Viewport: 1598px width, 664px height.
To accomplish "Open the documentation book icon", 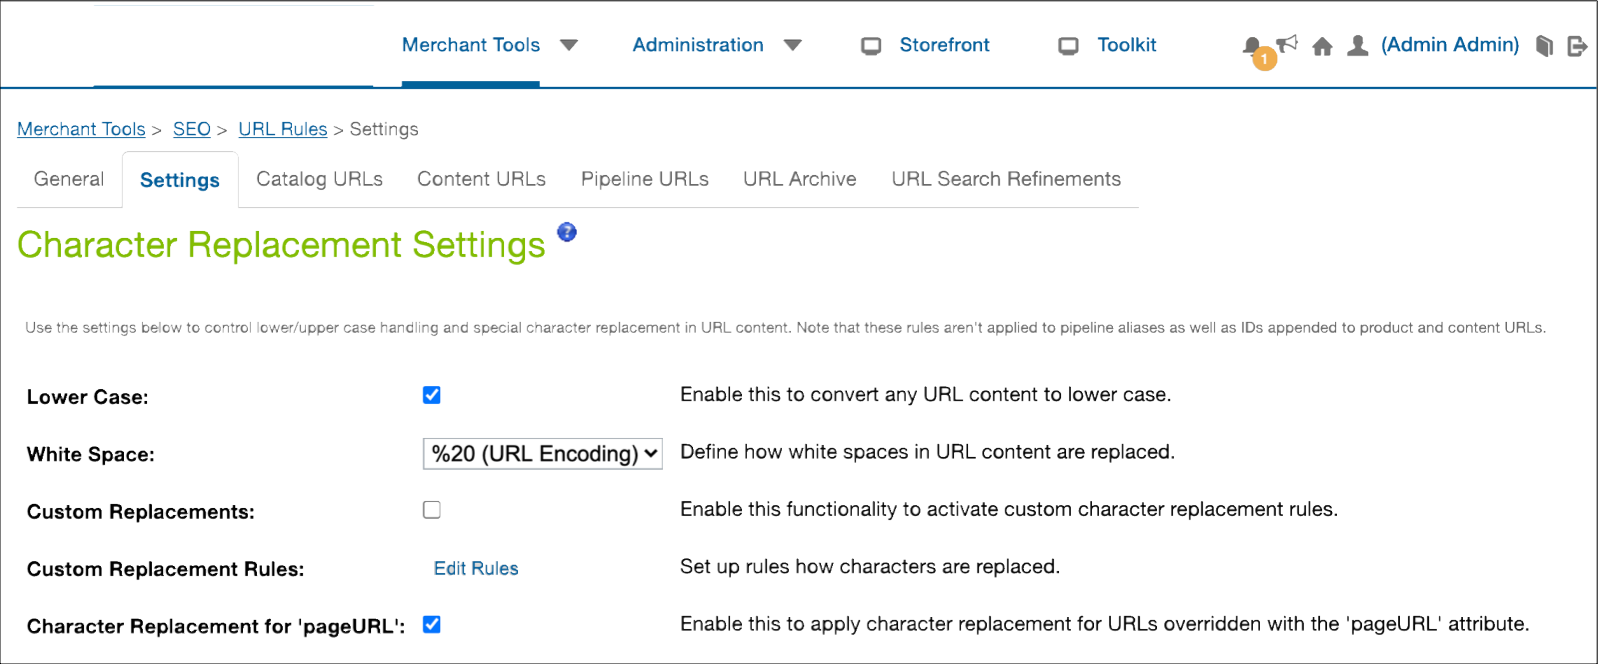I will [x=1544, y=46].
